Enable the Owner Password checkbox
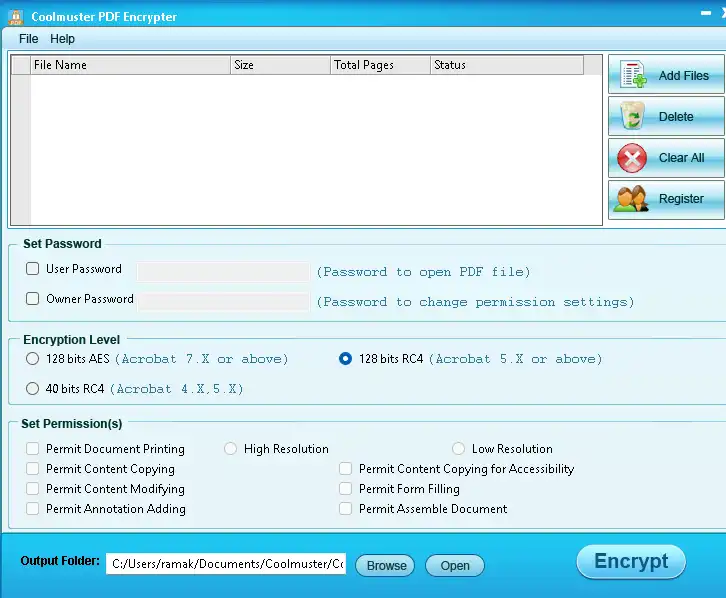 point(33,299)
